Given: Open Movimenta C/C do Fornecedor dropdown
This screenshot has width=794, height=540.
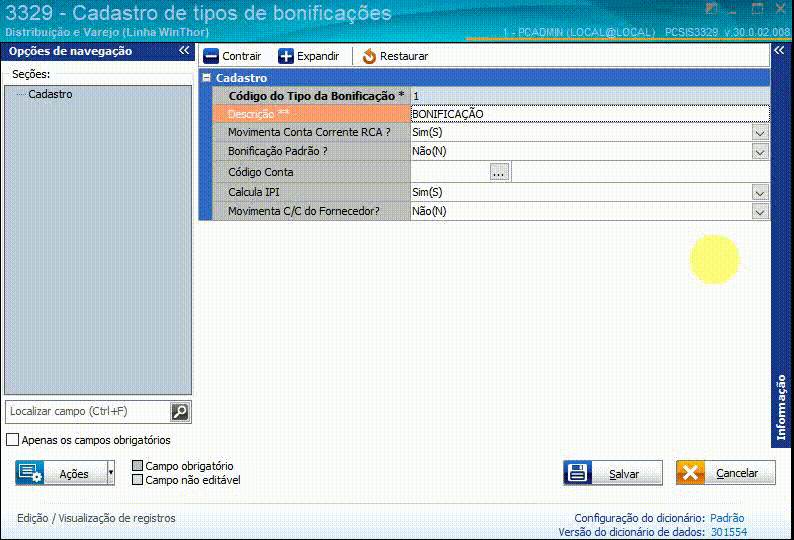Looking at the screenshot, I should pos(760,212).
